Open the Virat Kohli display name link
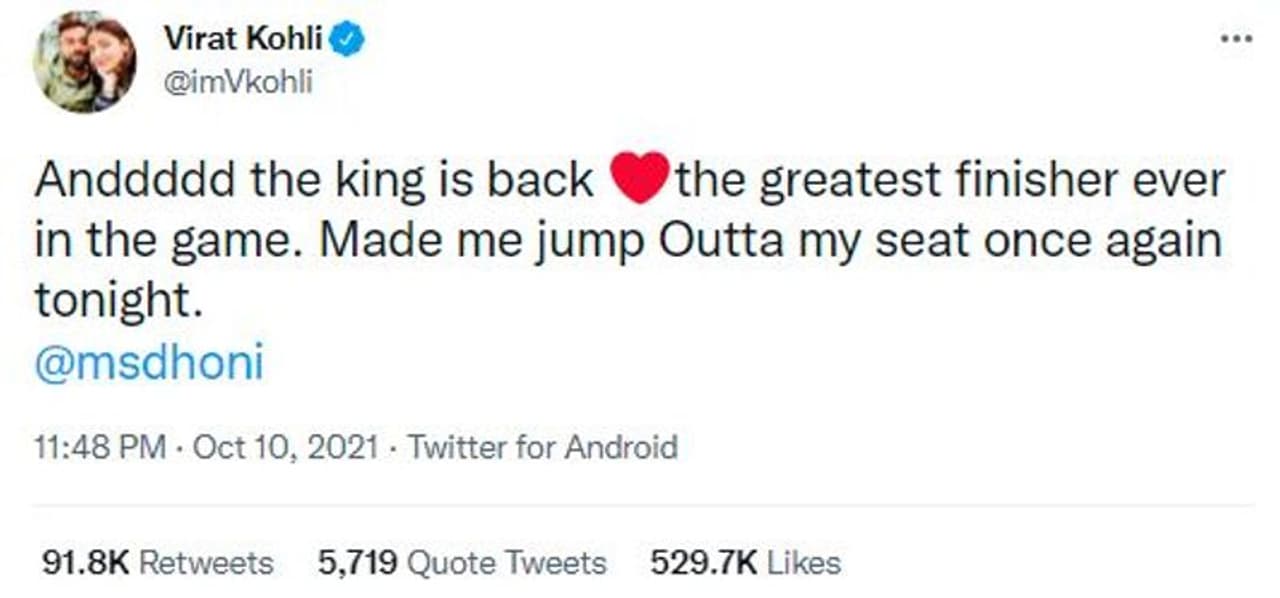Screen dimensions: 1280x598 point(245,40)
